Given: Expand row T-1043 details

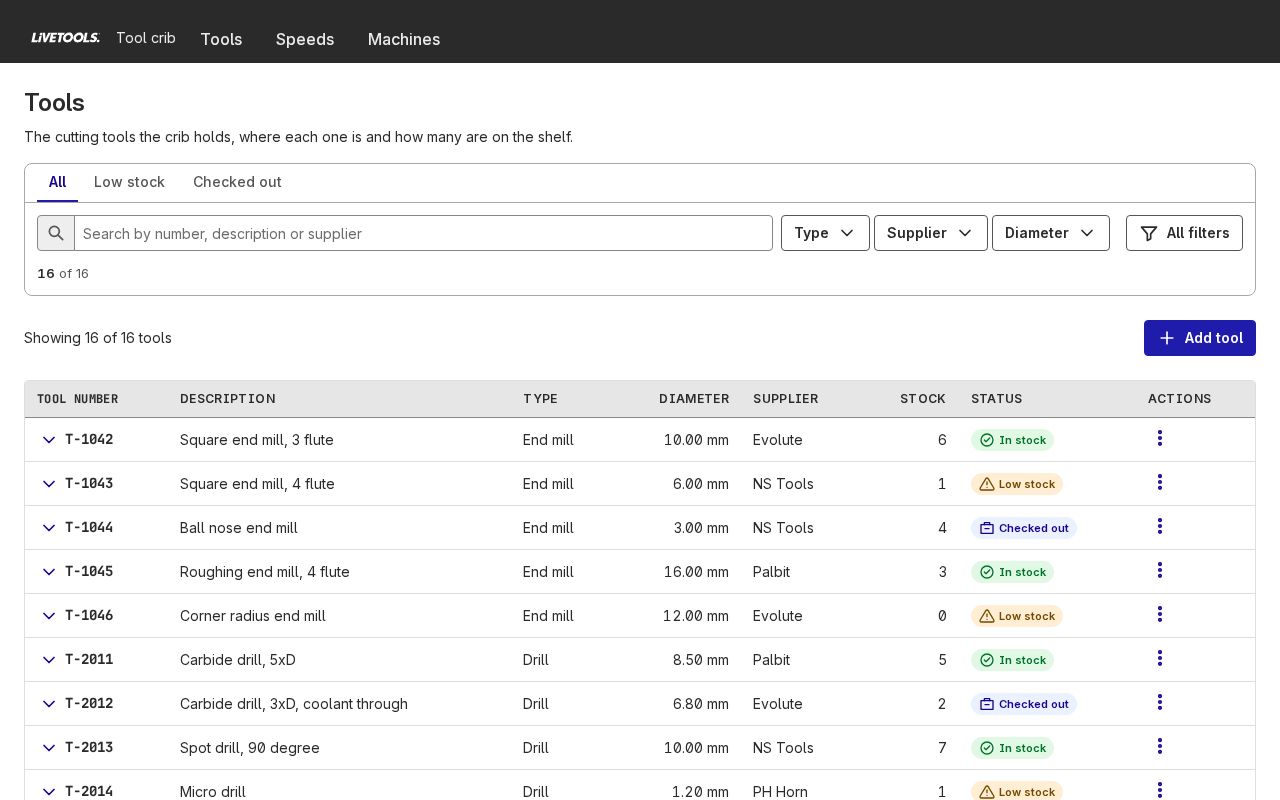Looking at the screenshot, I should point(49,484).
